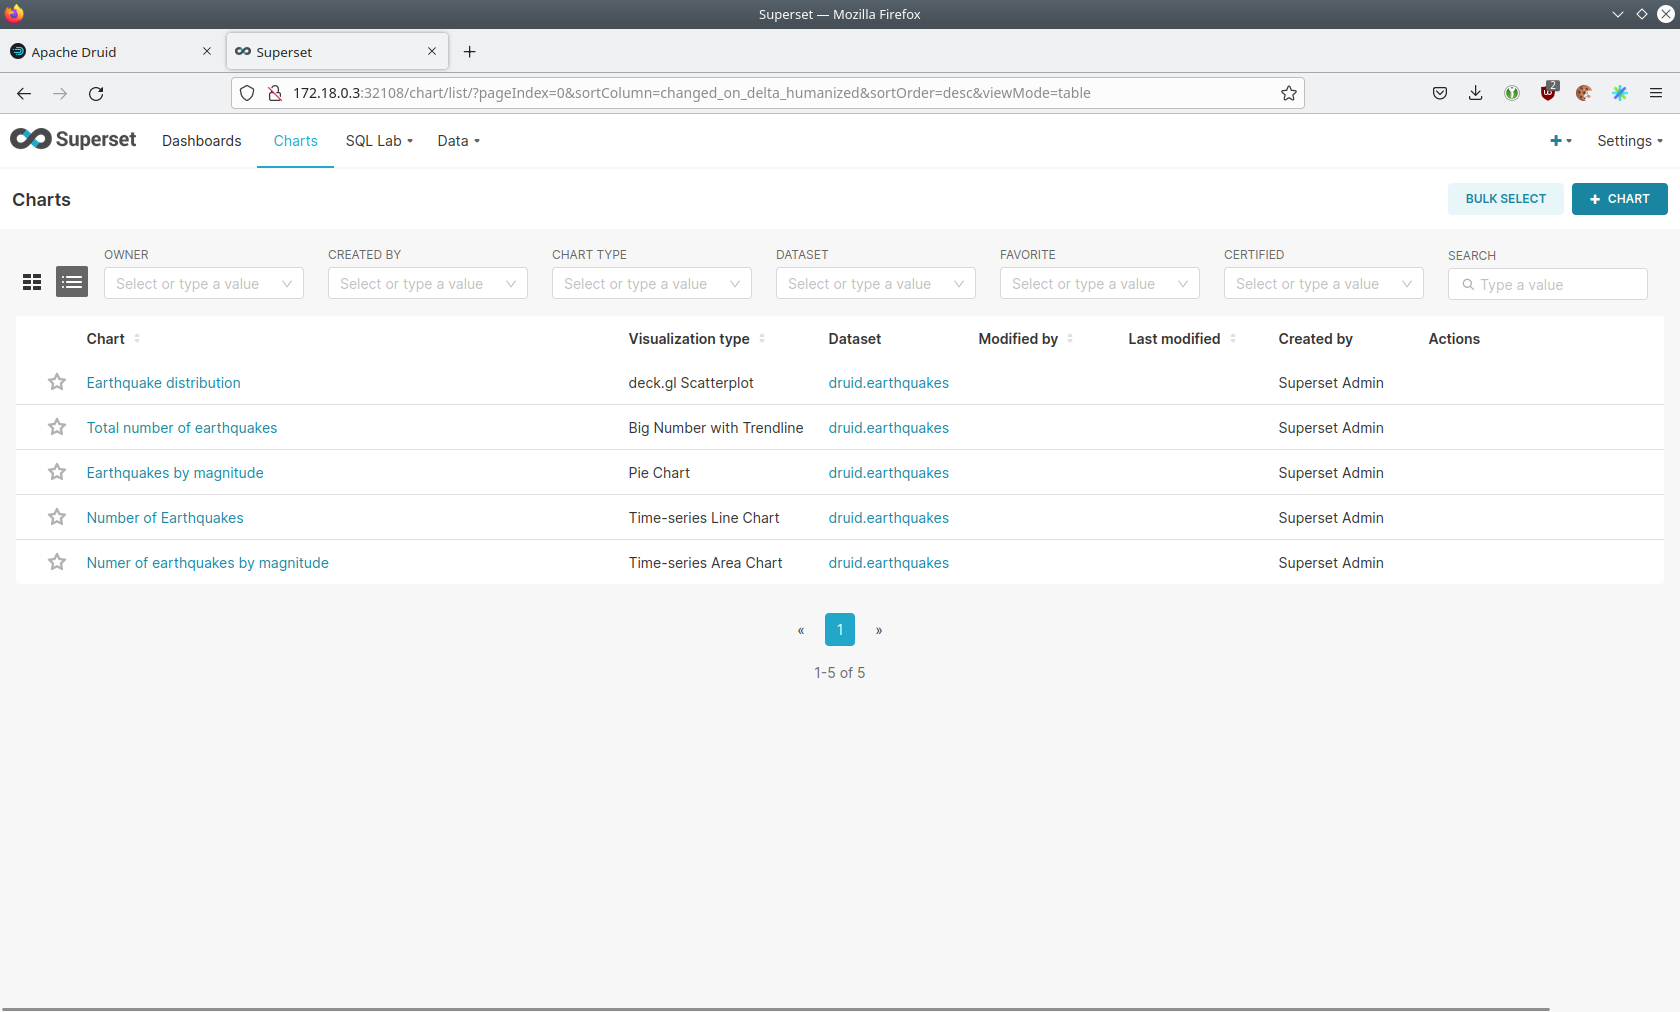Bookmark this page with the star icon
The width and height of the screenshot is (1680, 1012).
[1288, 93]
